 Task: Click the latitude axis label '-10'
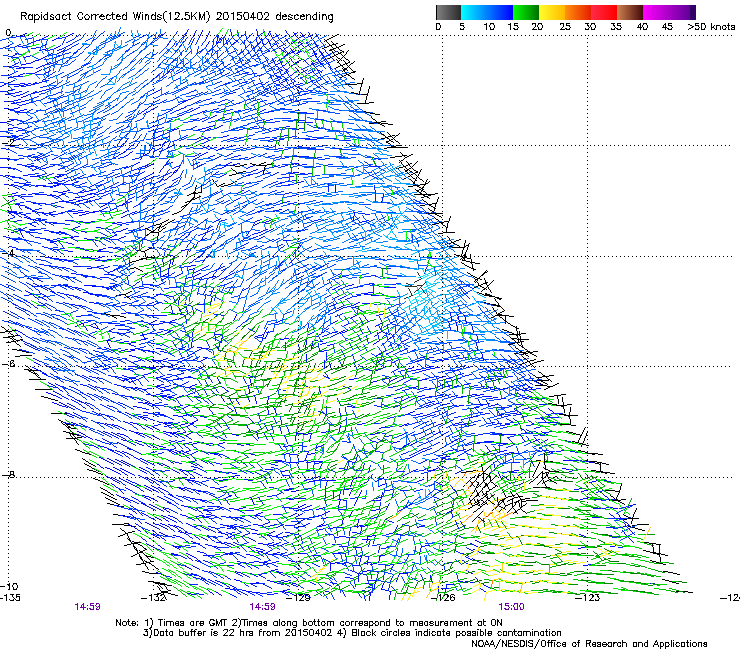click(x=9, y=586)
